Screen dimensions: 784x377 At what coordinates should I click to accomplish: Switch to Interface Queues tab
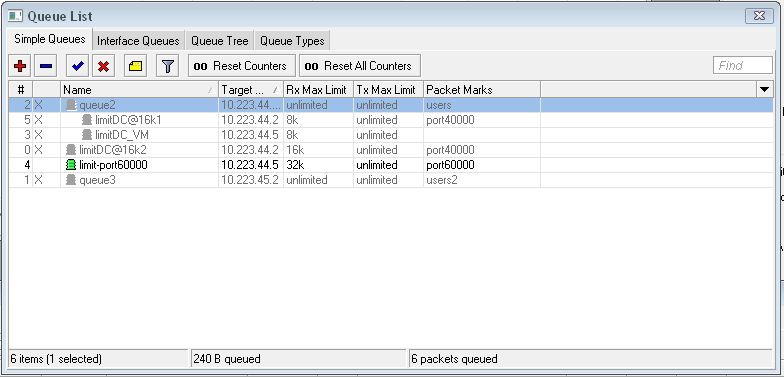[x=138, y=41]
